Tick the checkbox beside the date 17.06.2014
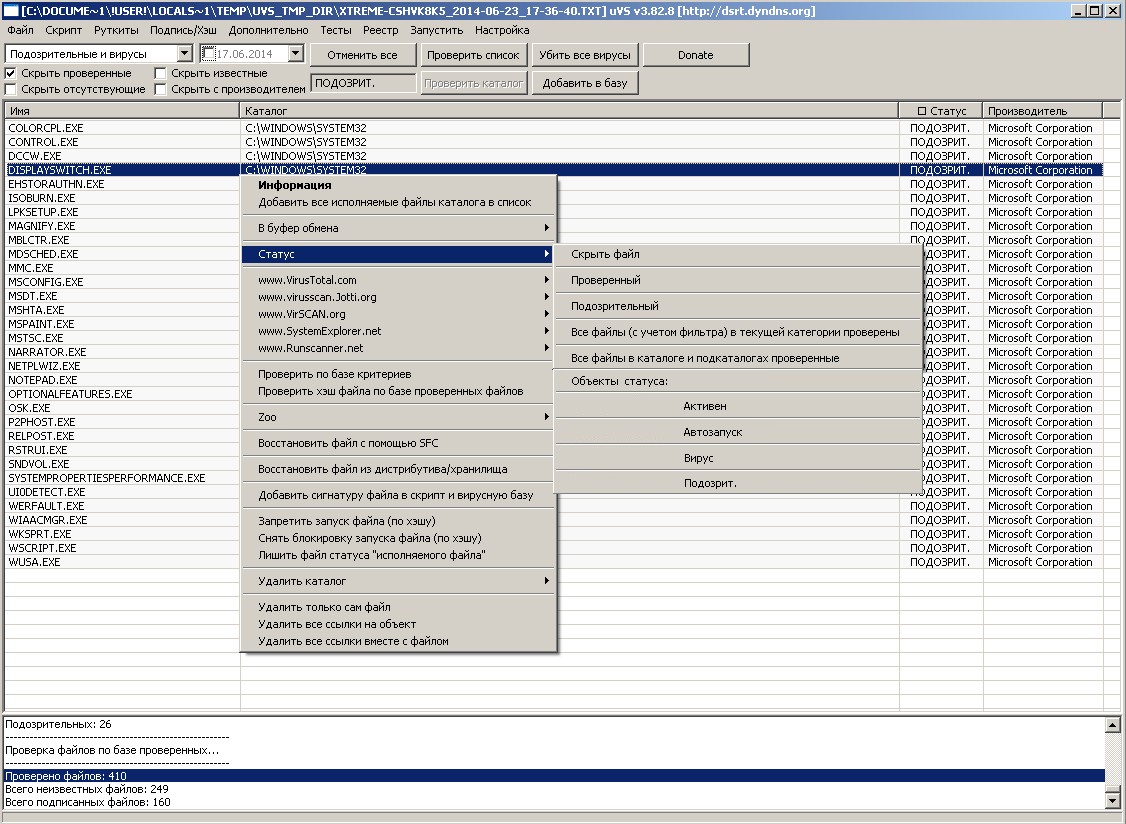 209,53
